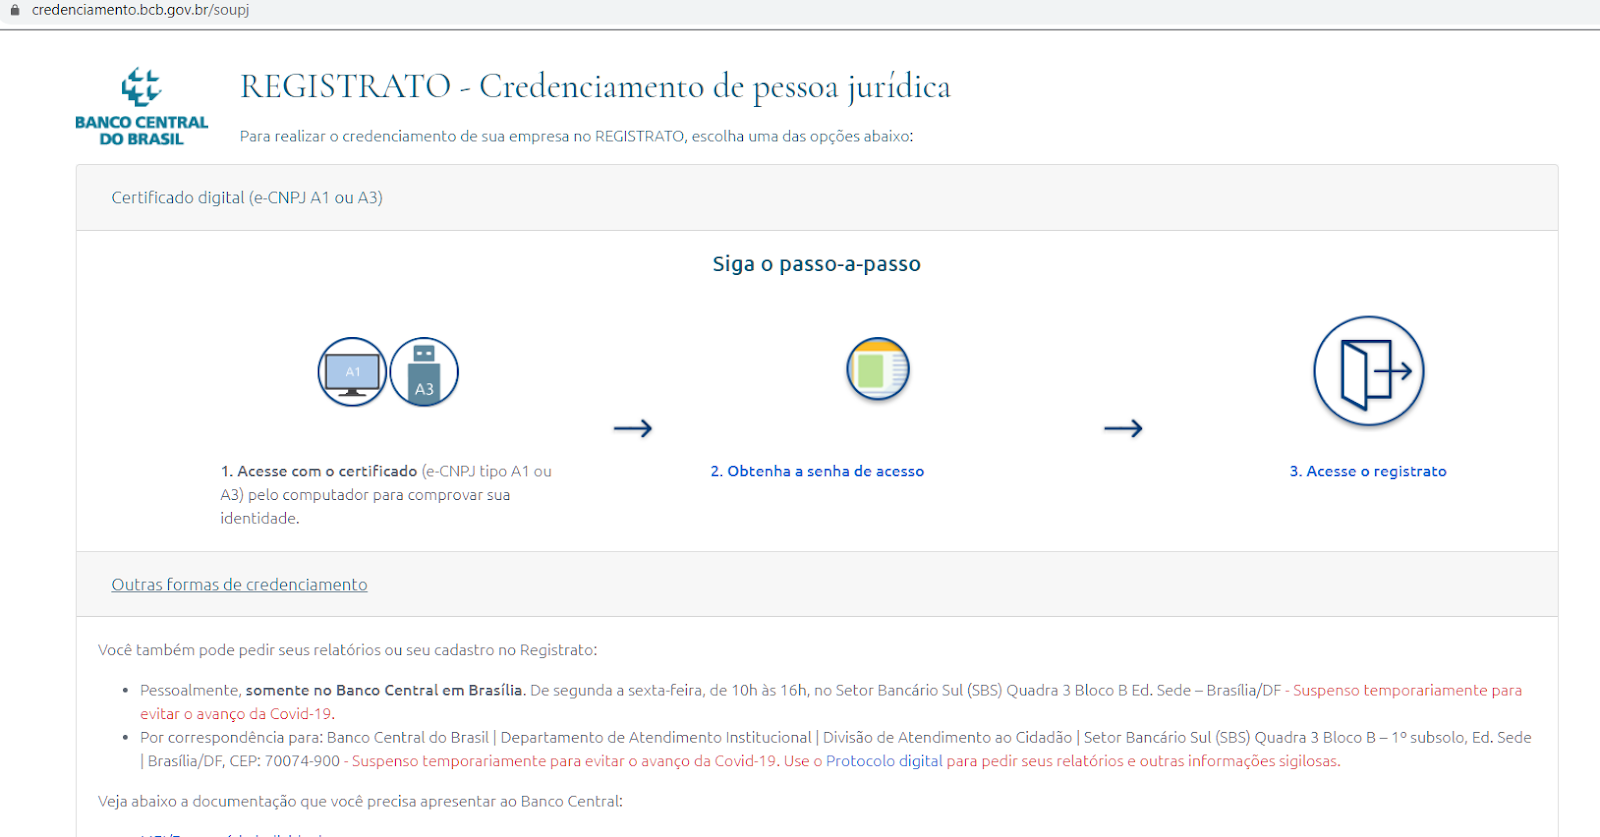Click the arrow between steps 2 and 3
This screenshot has height=837, width=1600.
click(1122, 428)
